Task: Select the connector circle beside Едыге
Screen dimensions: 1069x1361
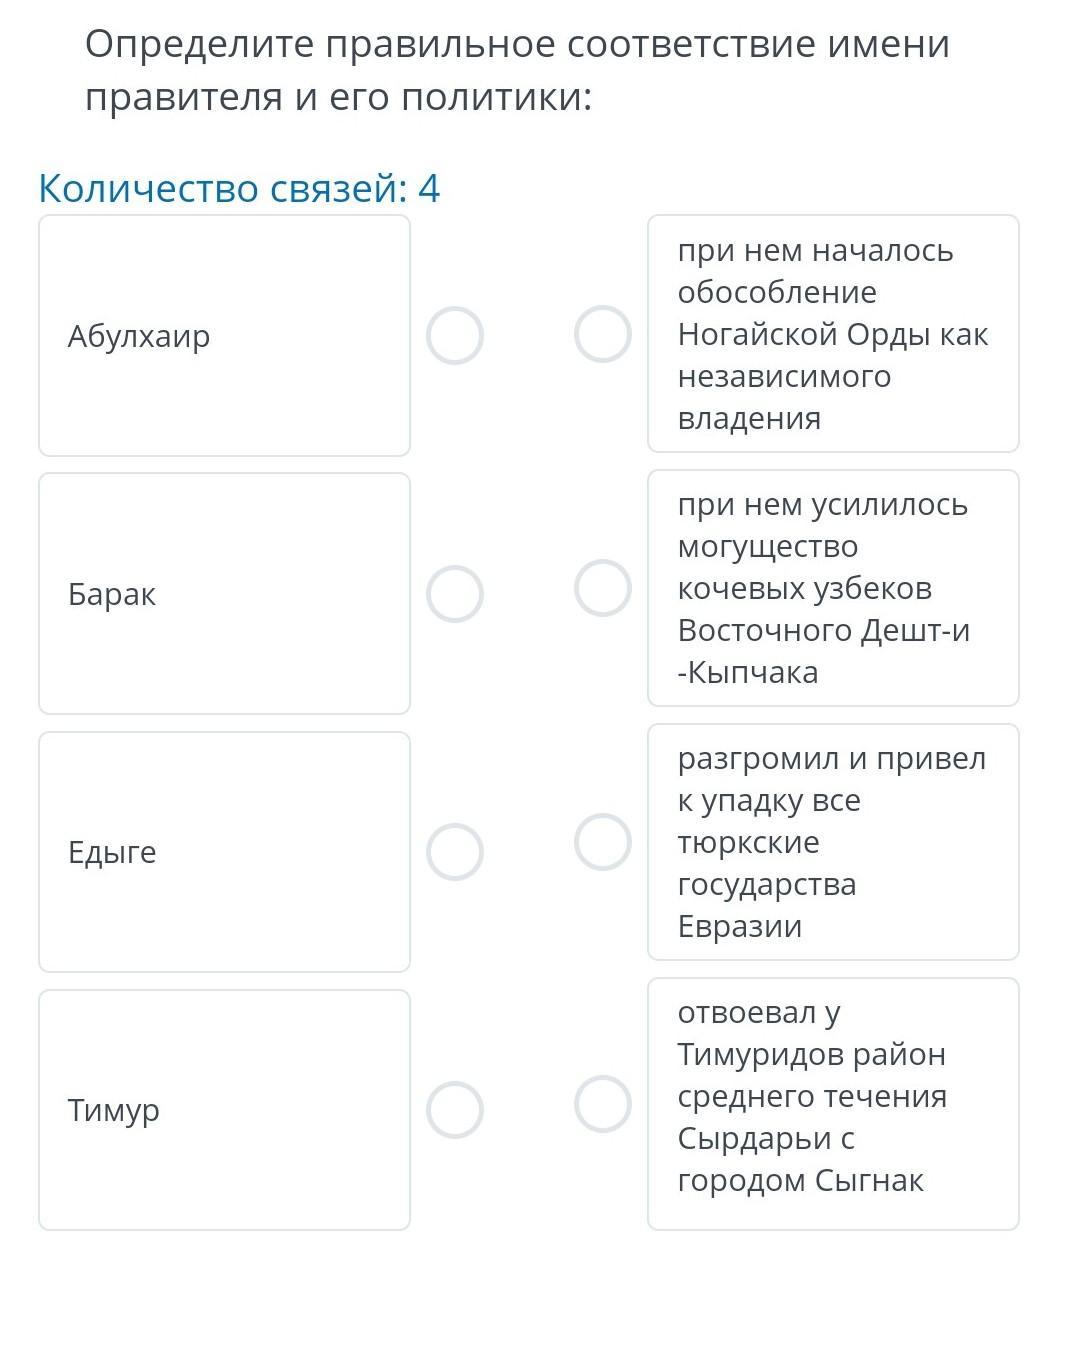Action: click(455, 852)
